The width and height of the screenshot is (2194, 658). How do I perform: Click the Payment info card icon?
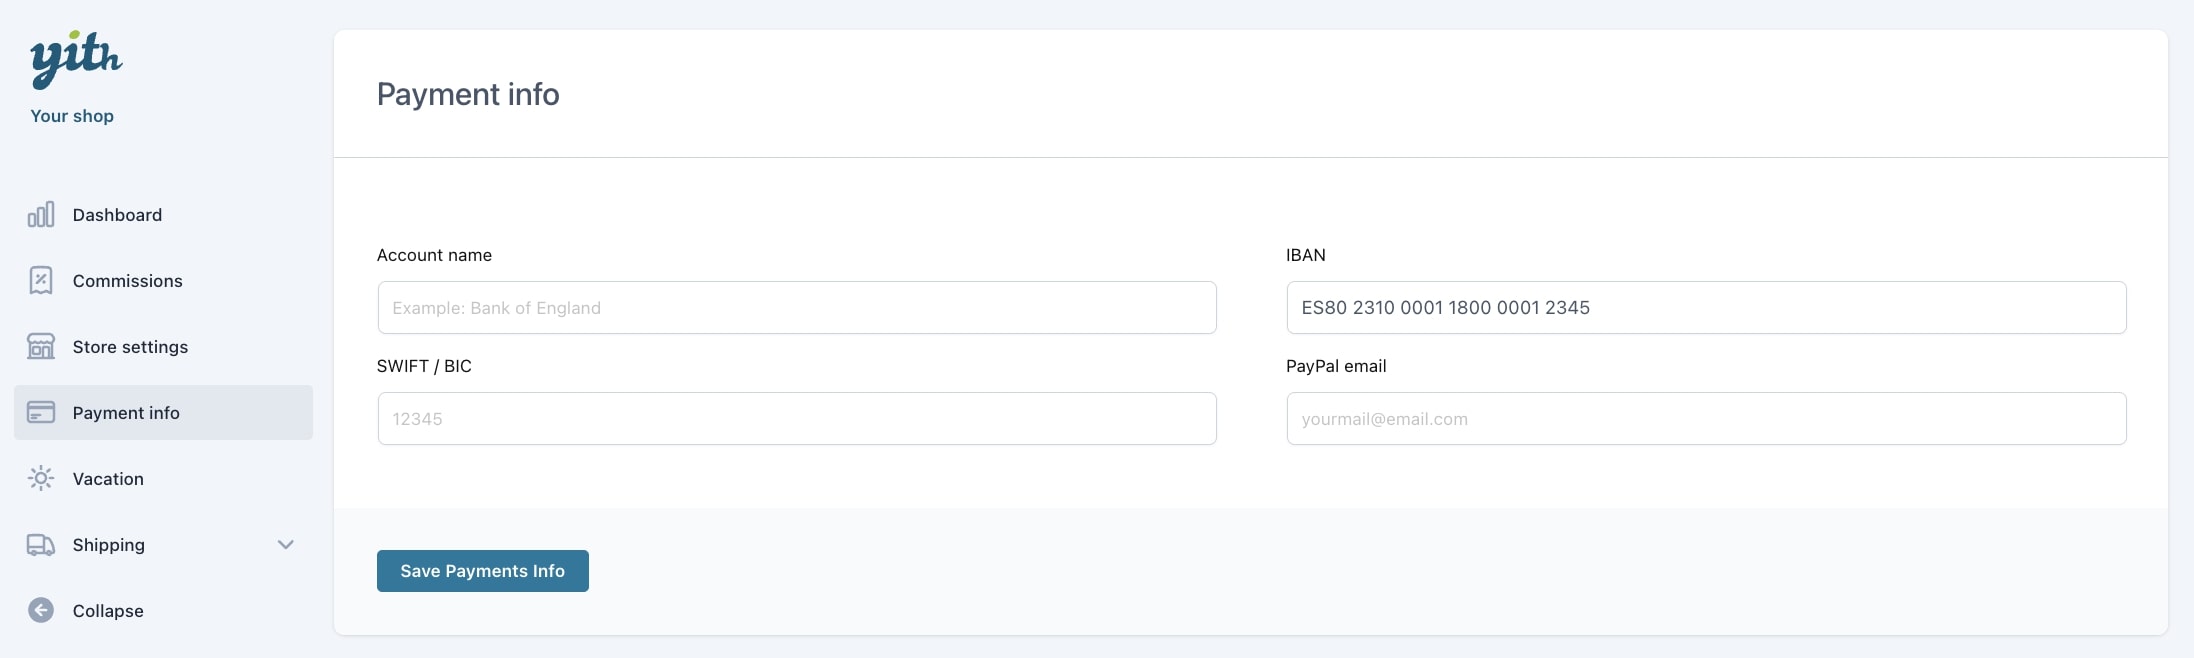tap(41, 413)
